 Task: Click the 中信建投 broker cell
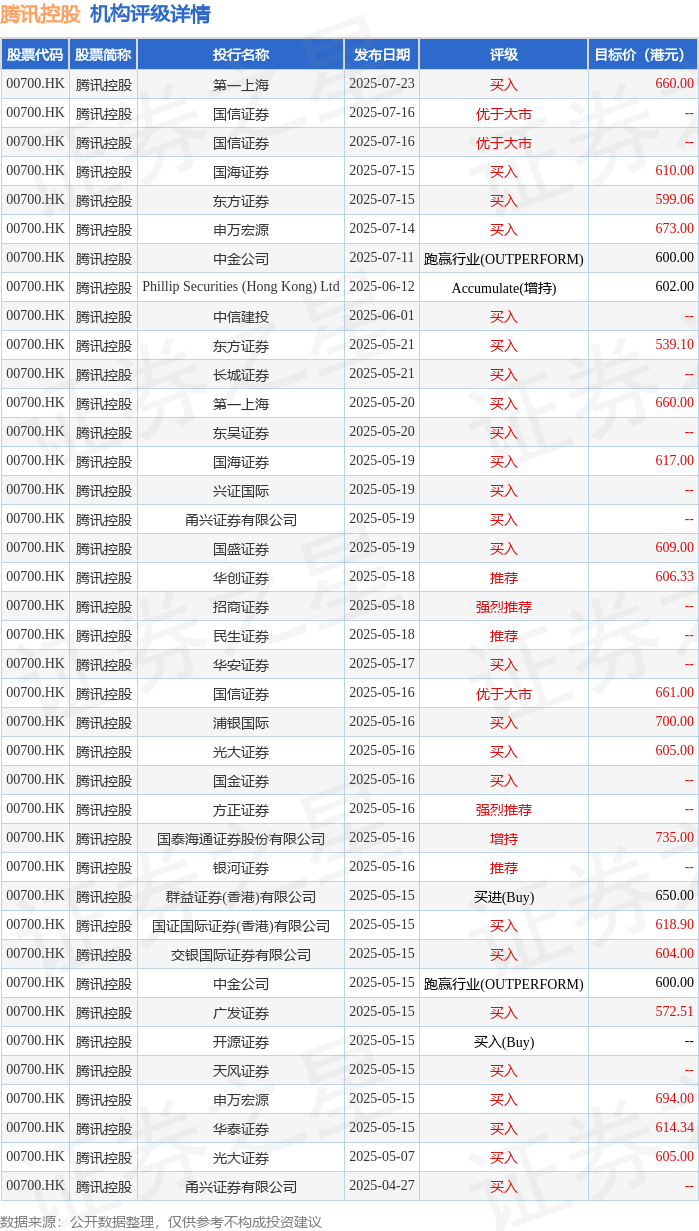click(x=241, y=317)
